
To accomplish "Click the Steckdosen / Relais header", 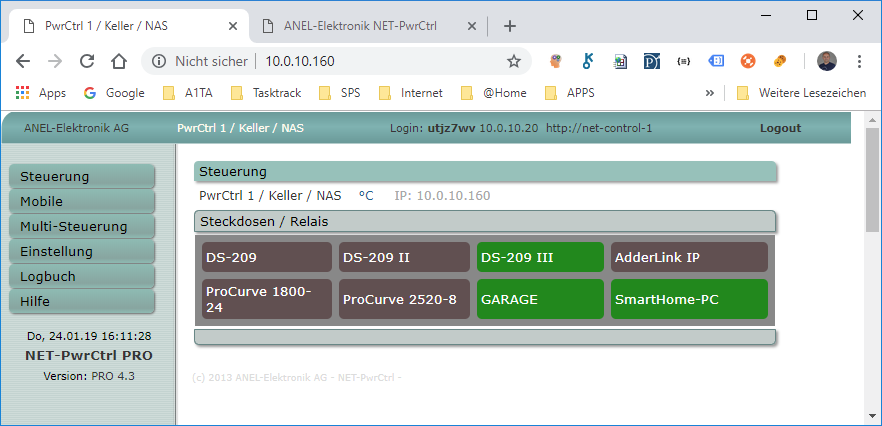I will click(485, 222).
